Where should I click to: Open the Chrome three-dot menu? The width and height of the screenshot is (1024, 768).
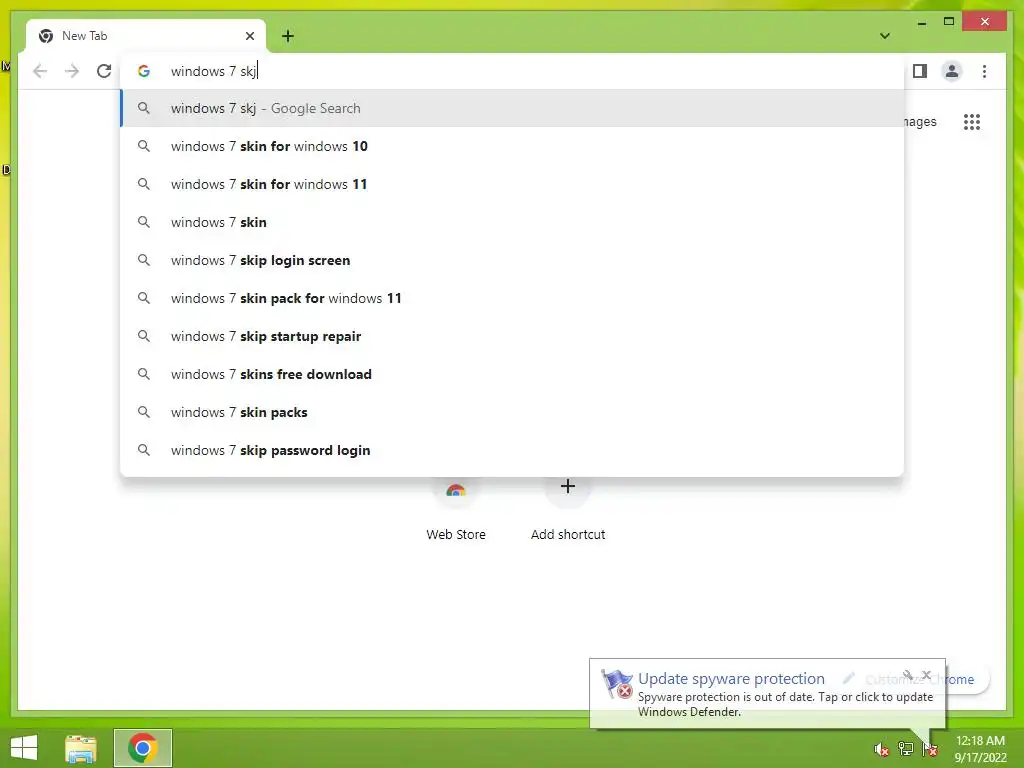[x=984, y=71]
